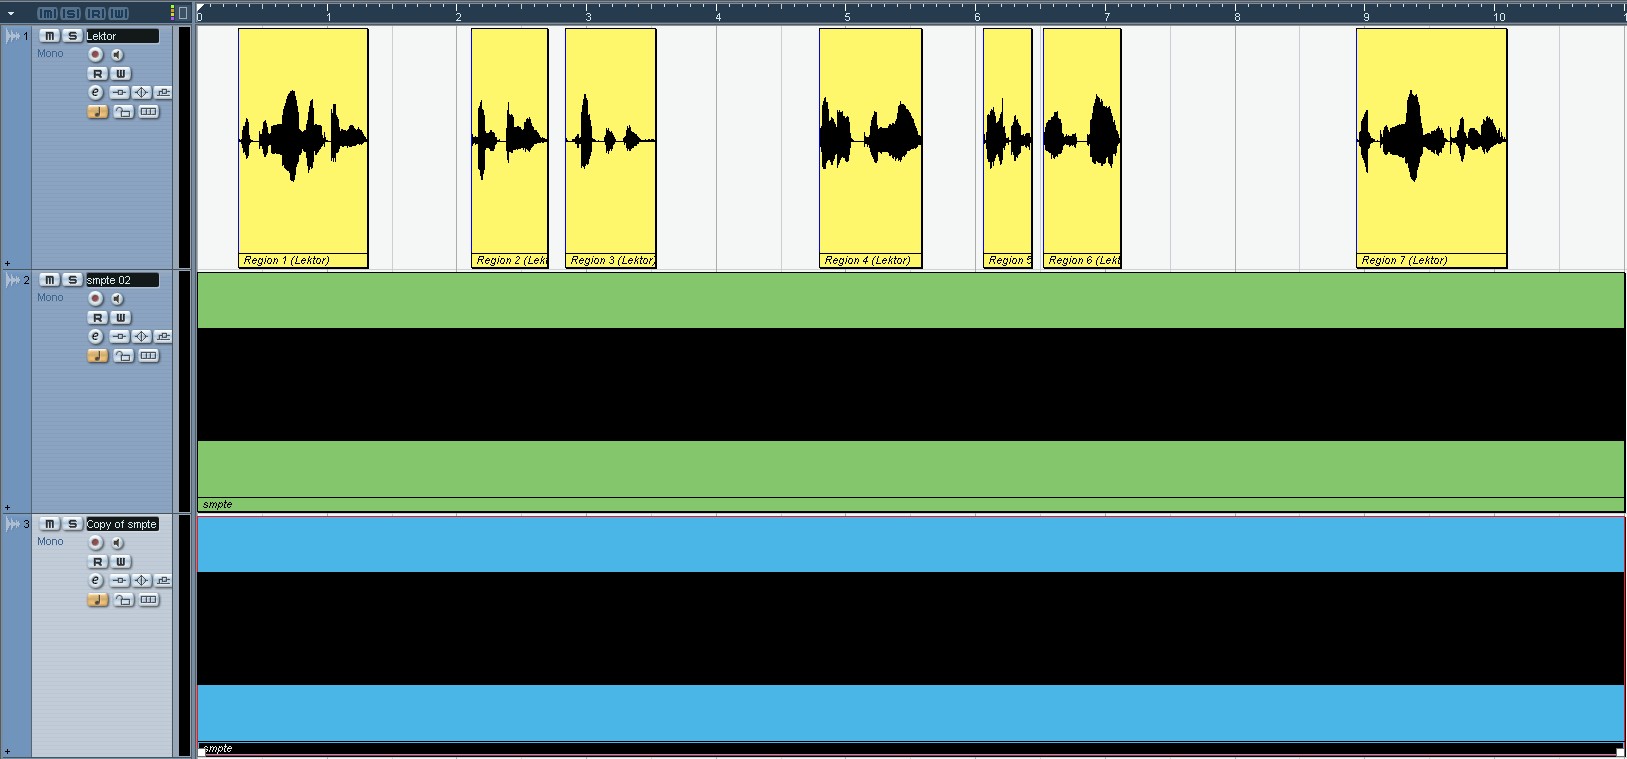The image size is (1627, 759).
Task: Solo the smpte 02 track
Action: coord(72,280)
